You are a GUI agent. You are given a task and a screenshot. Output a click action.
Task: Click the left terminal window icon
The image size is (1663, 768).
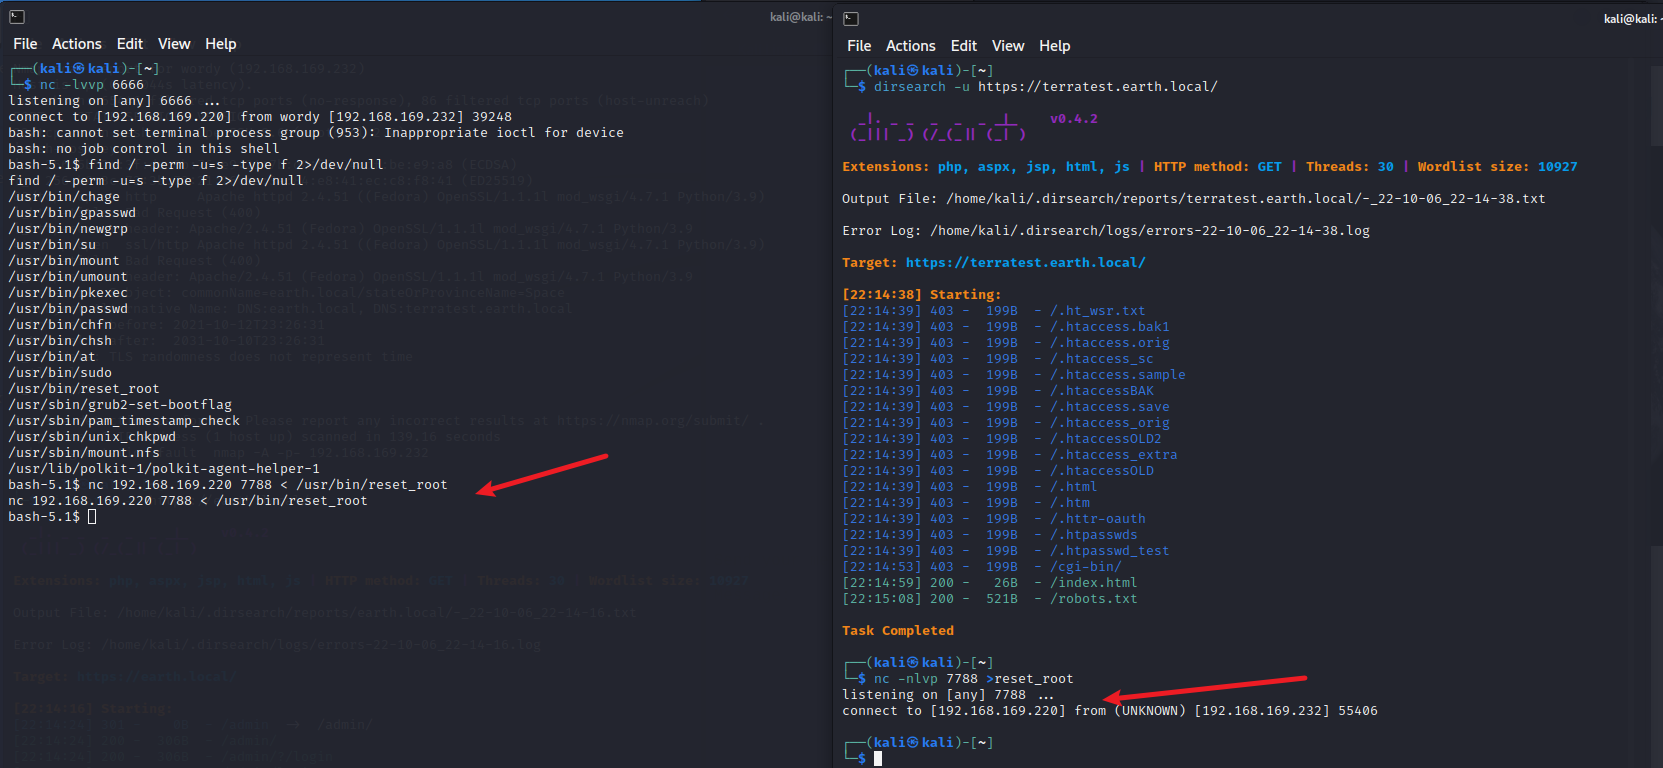(16, 17)
